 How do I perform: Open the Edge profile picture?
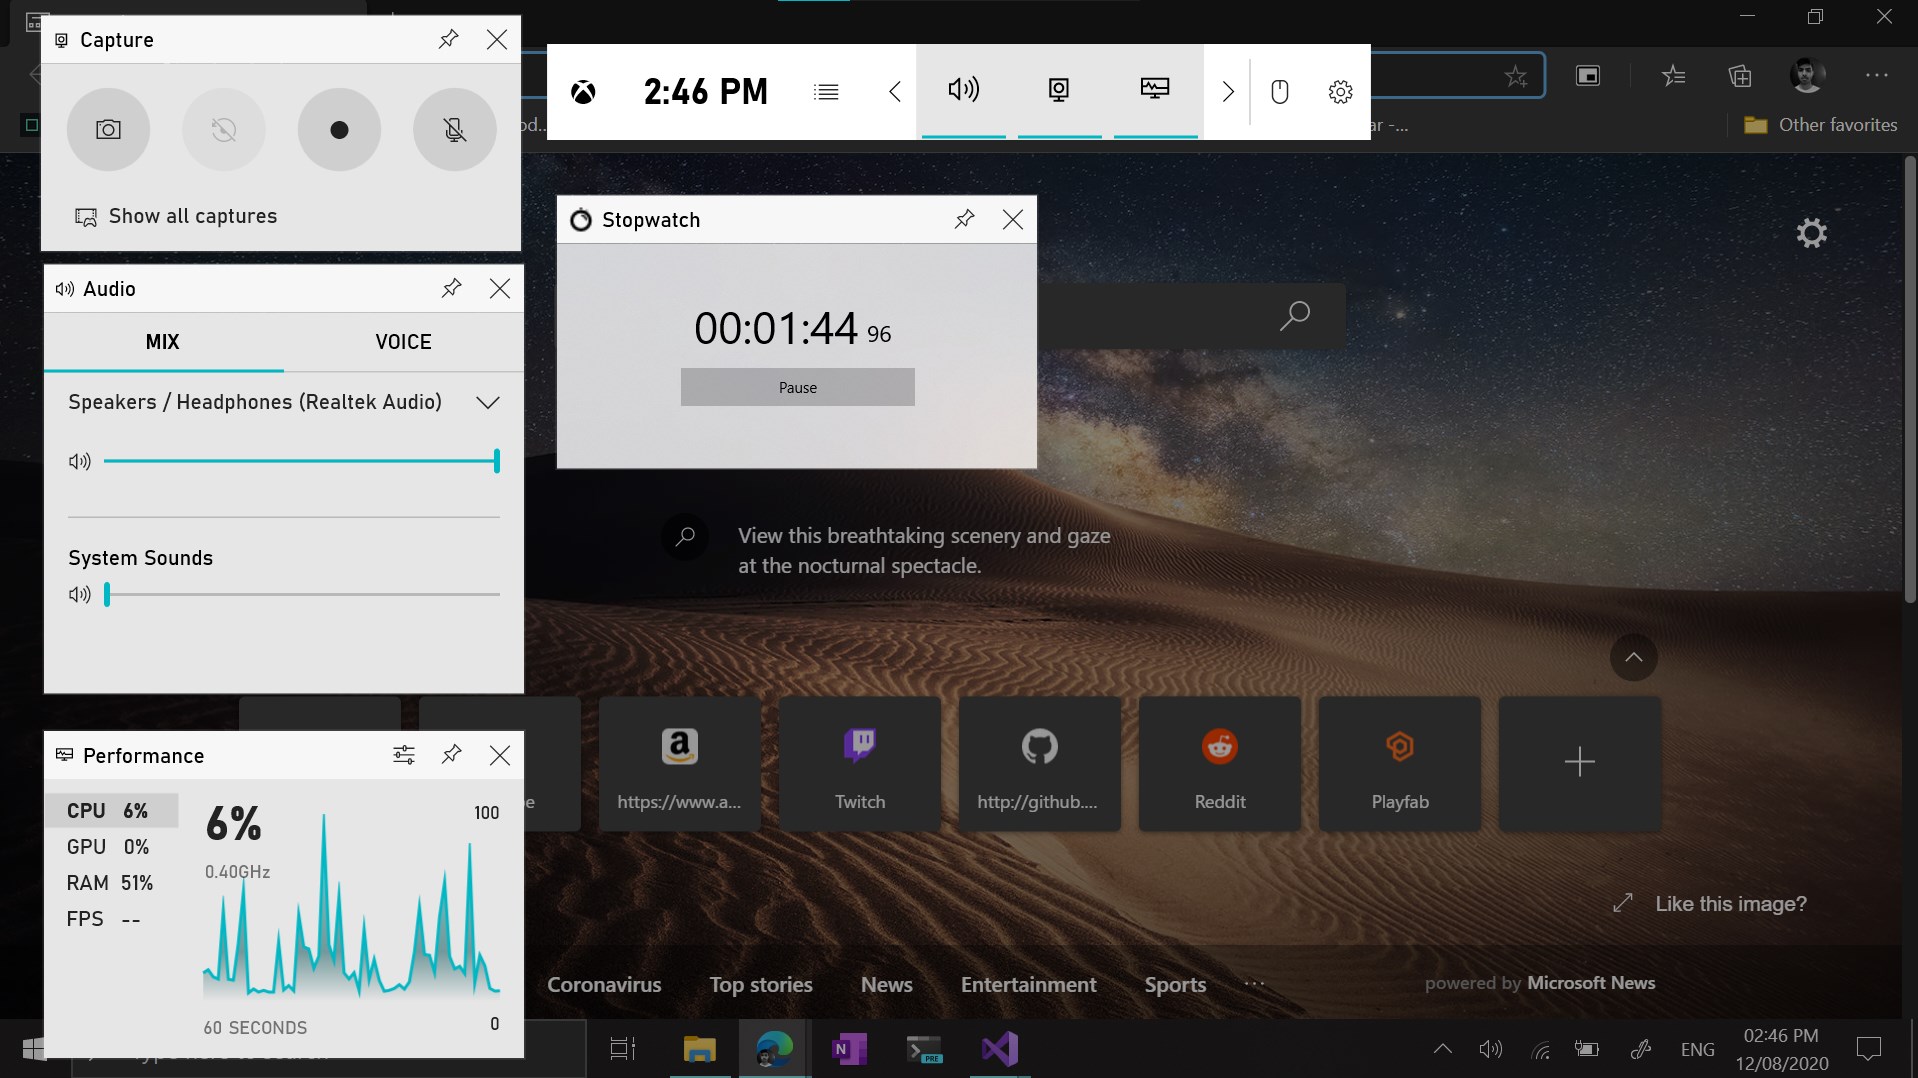1807,75
